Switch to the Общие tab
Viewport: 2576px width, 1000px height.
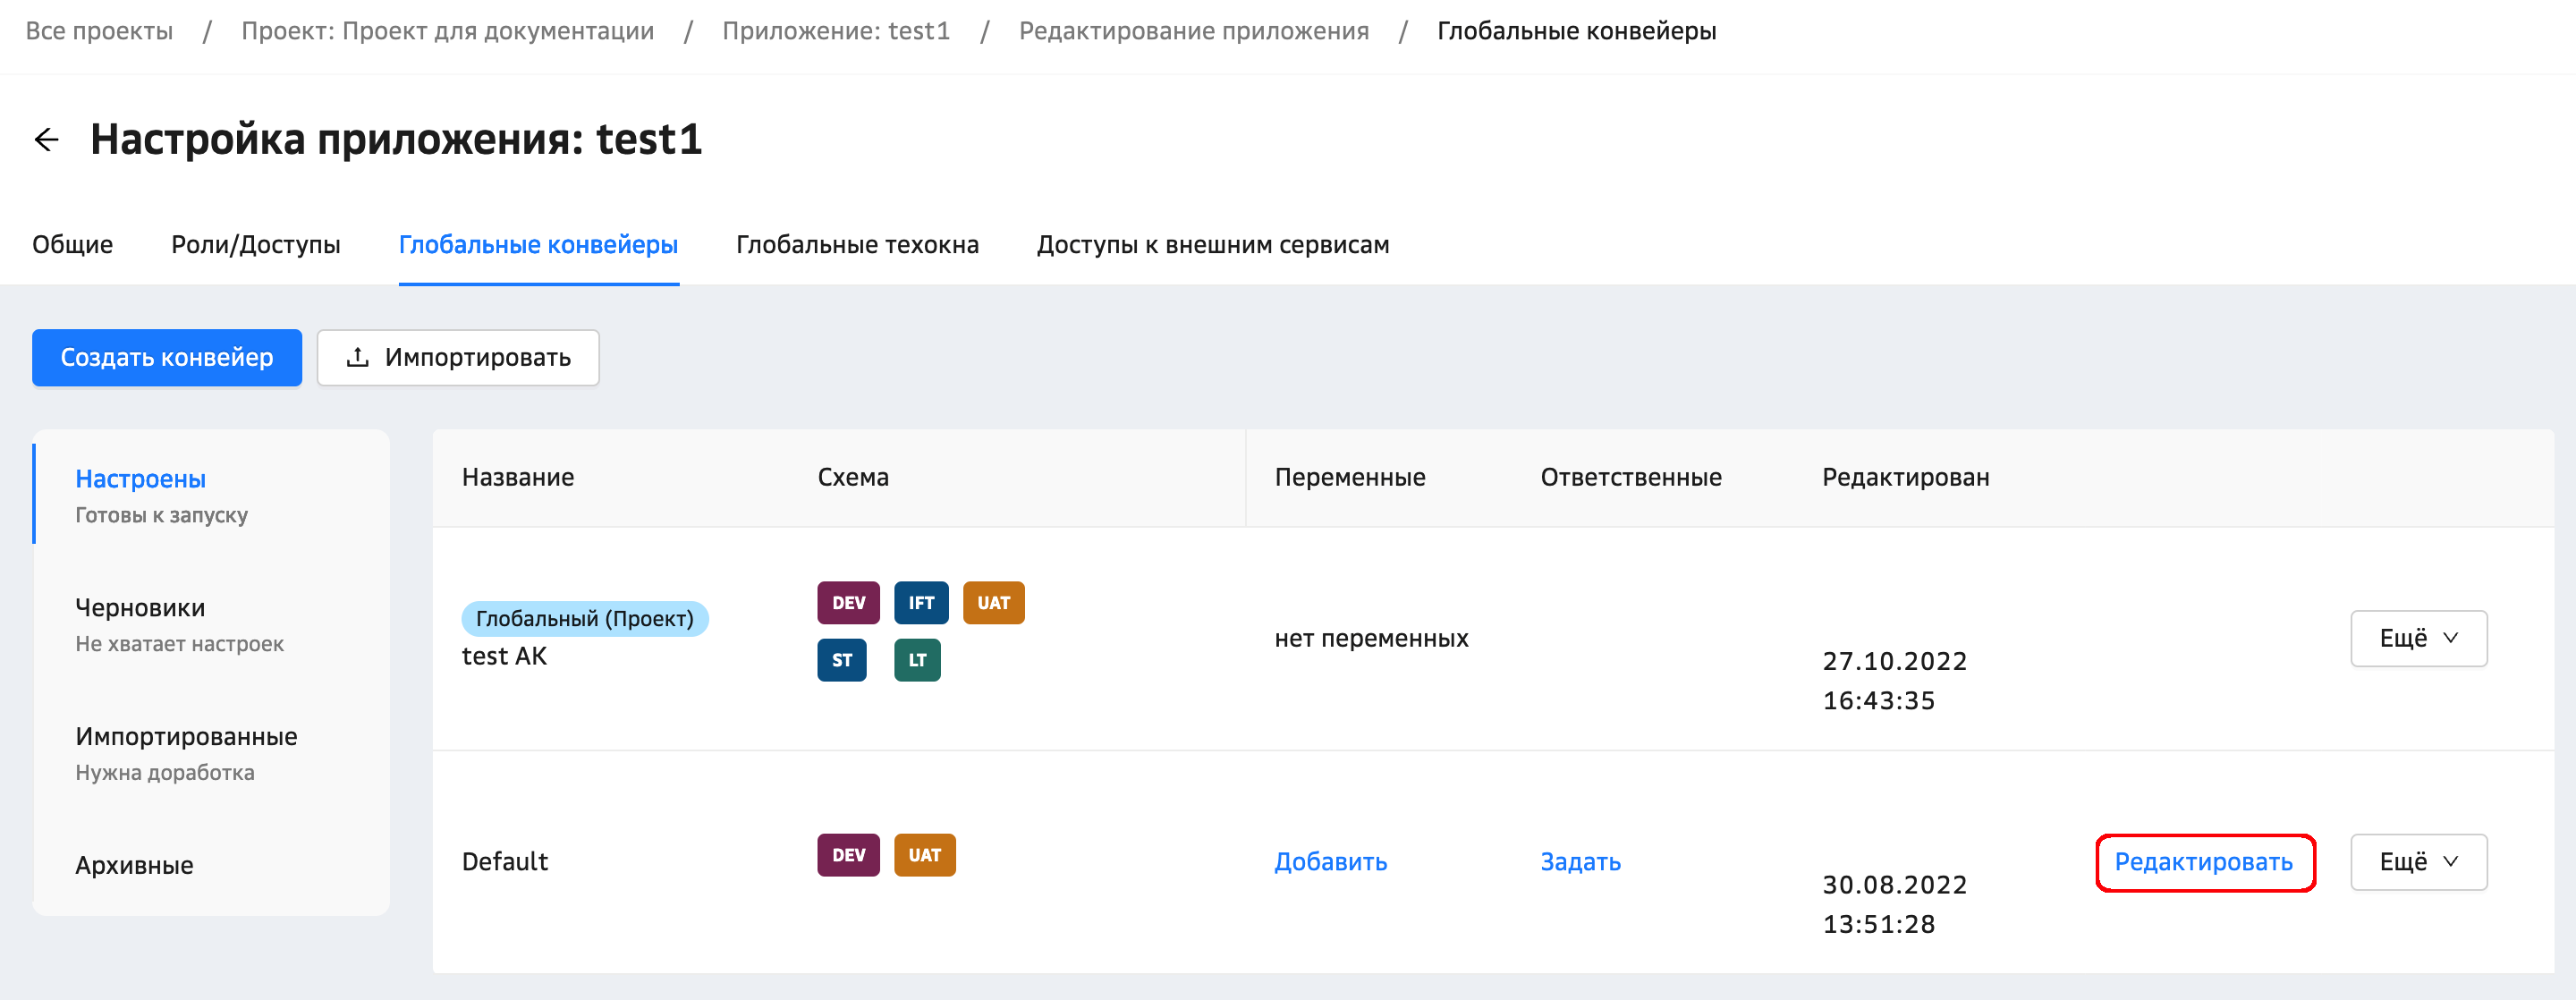click(x=72, y=245)
